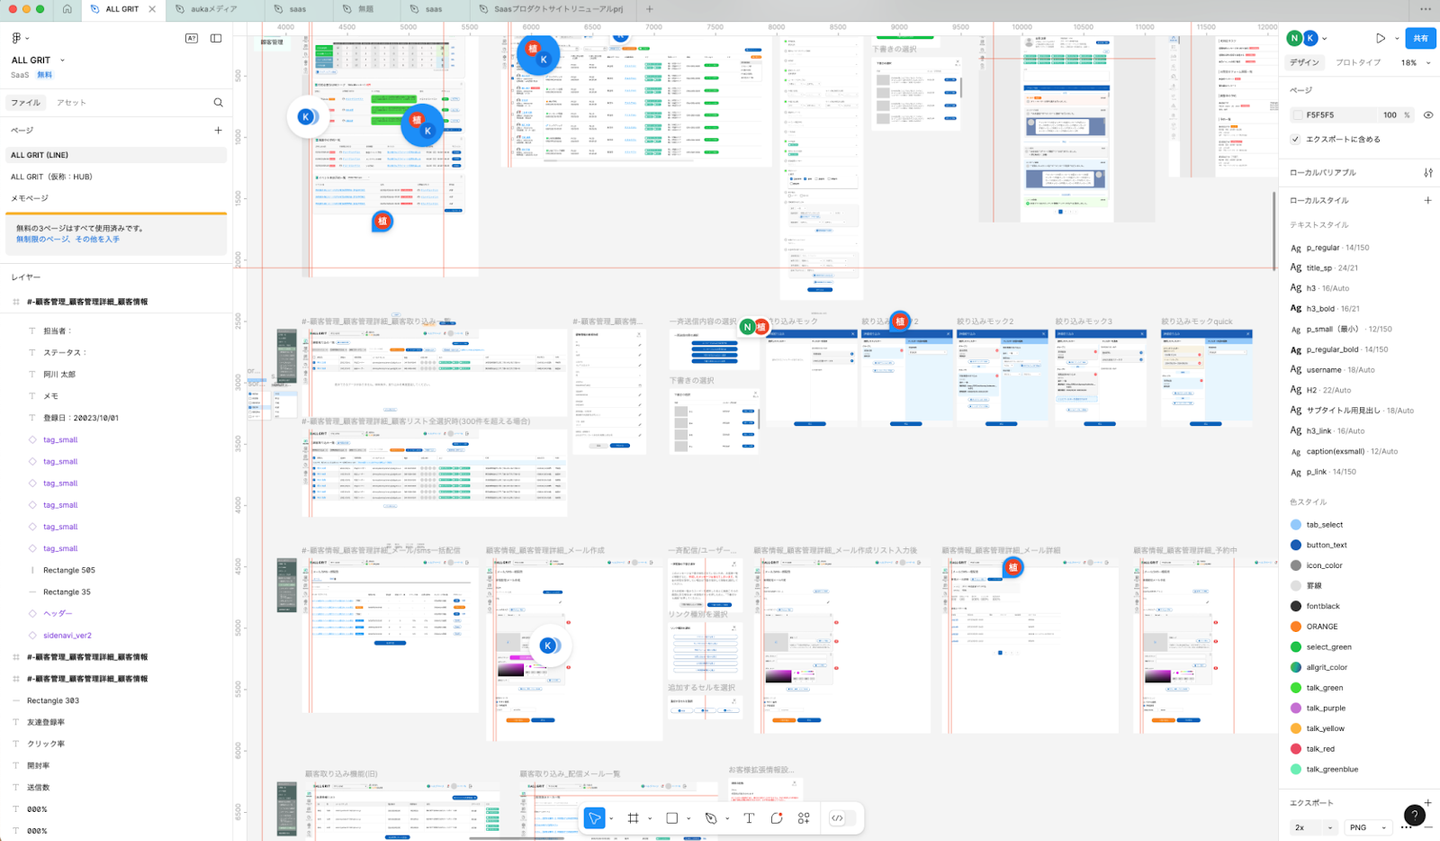Open Pen tool options dropdown arrow
The height and width of the screenshot is (841, 1440).
pyautogui.click(x=727, y=819)
